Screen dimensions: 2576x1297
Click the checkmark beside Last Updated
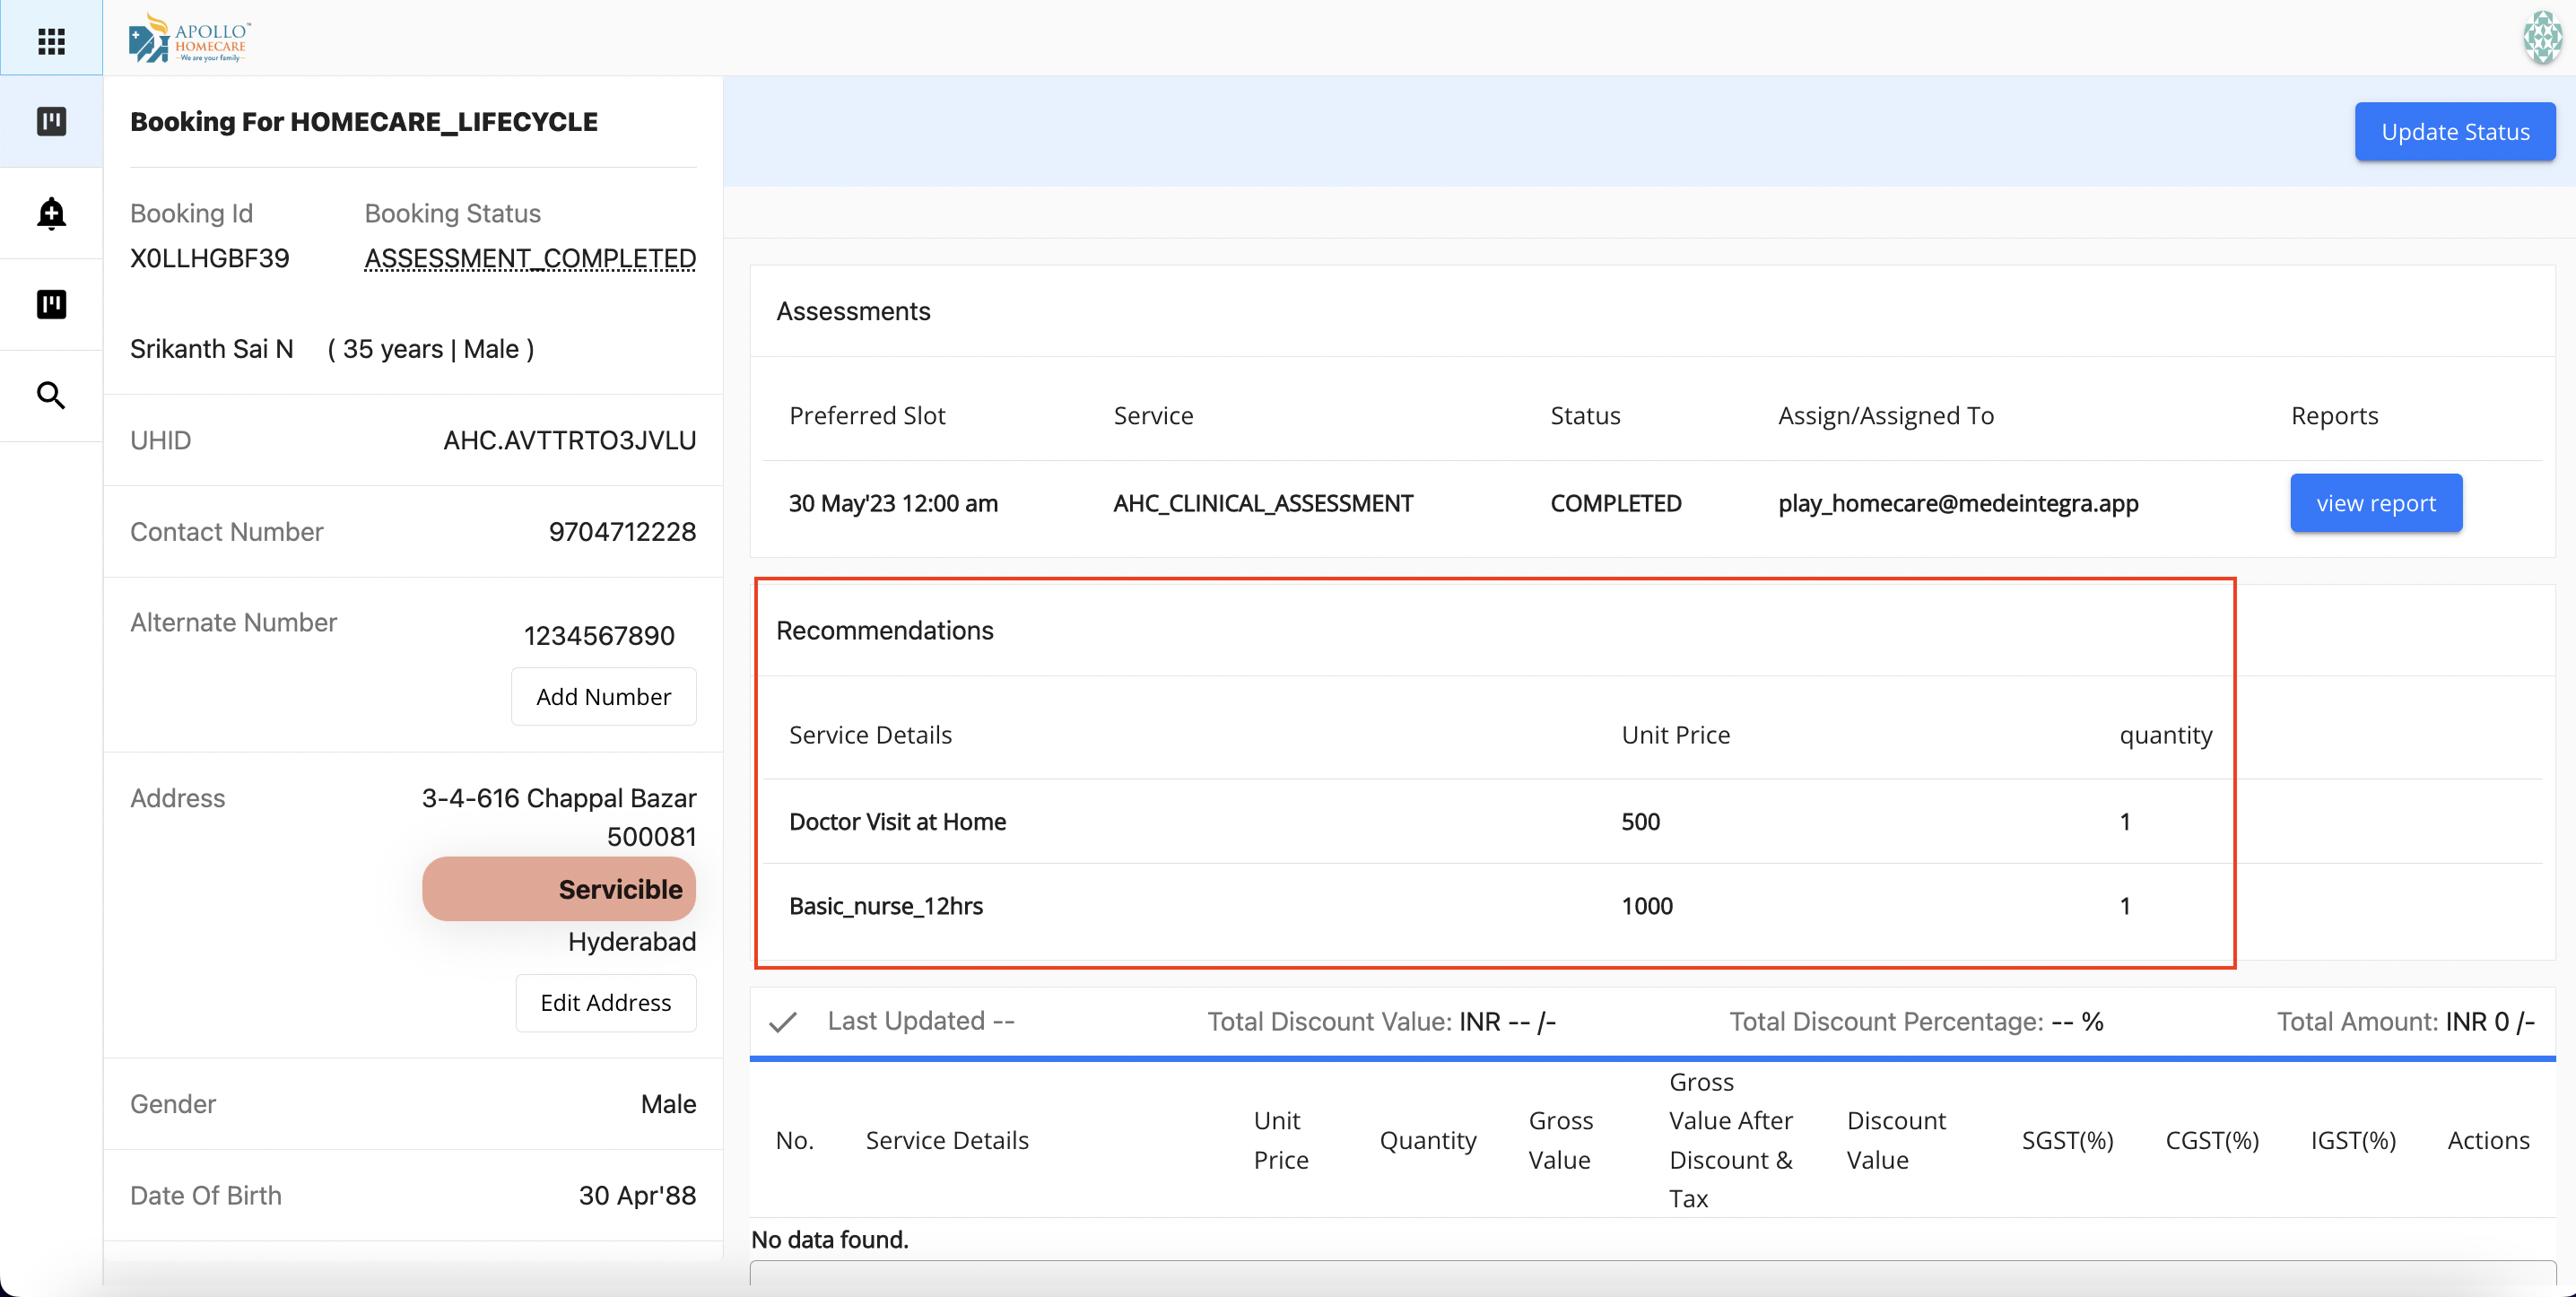[783, 1021]
